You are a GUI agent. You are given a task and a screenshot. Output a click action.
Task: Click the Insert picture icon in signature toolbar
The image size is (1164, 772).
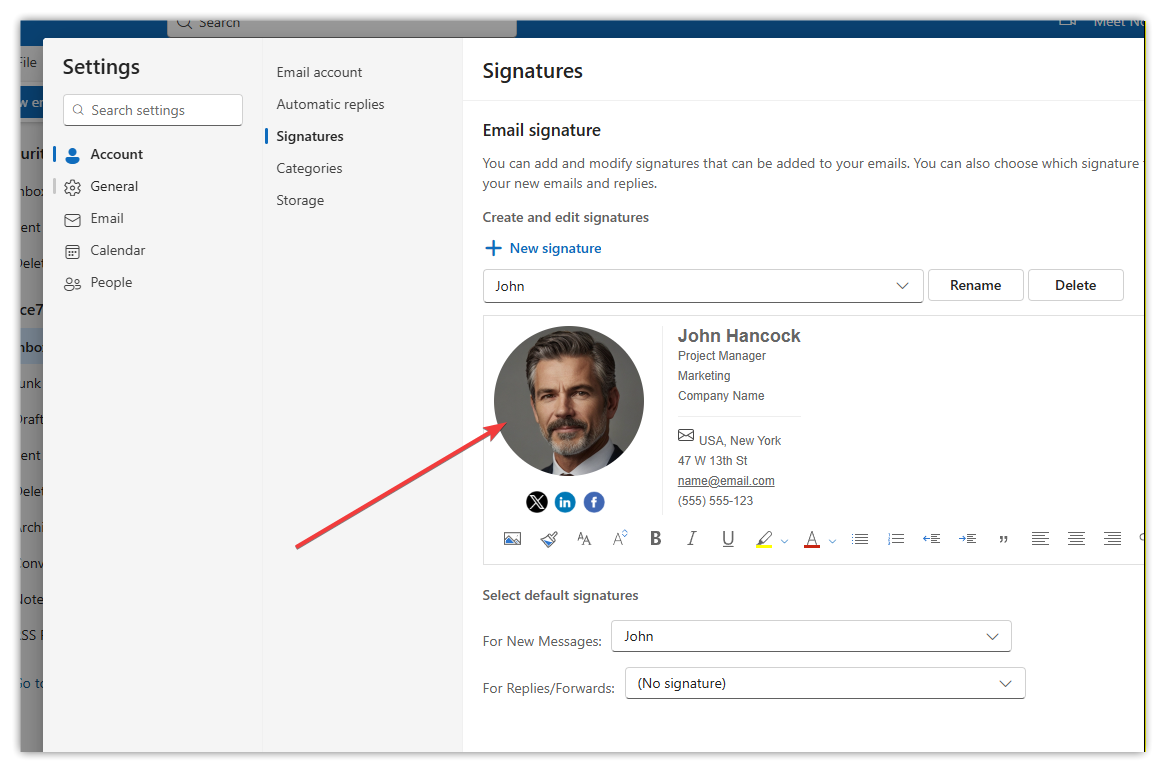point(512,539)
